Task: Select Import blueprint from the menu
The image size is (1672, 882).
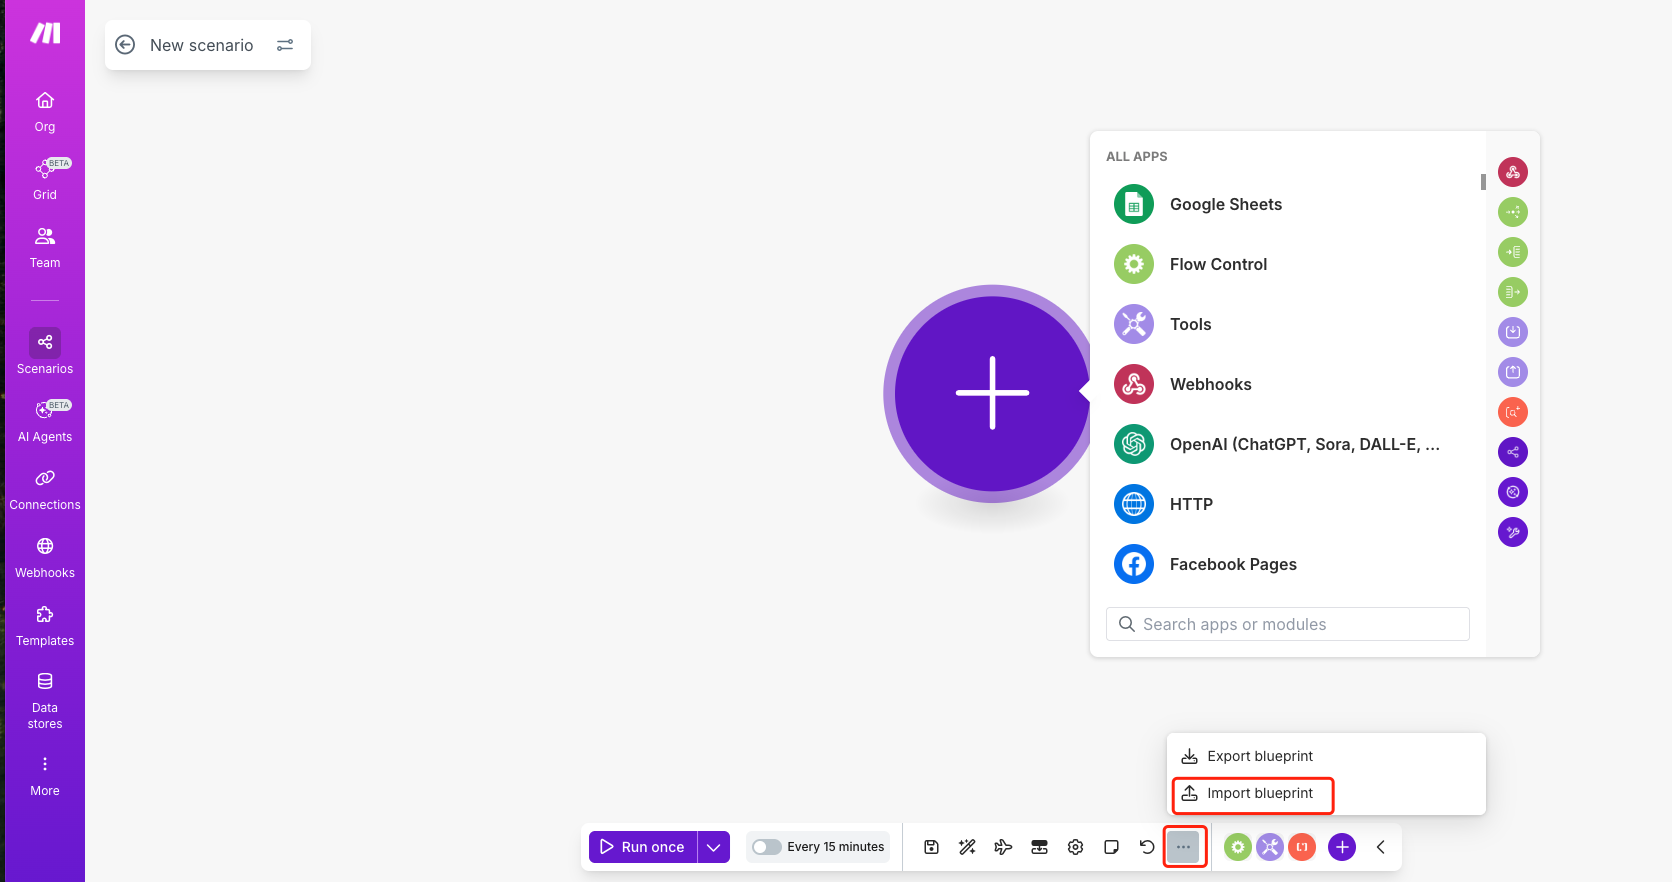Action: (1259, 794)
